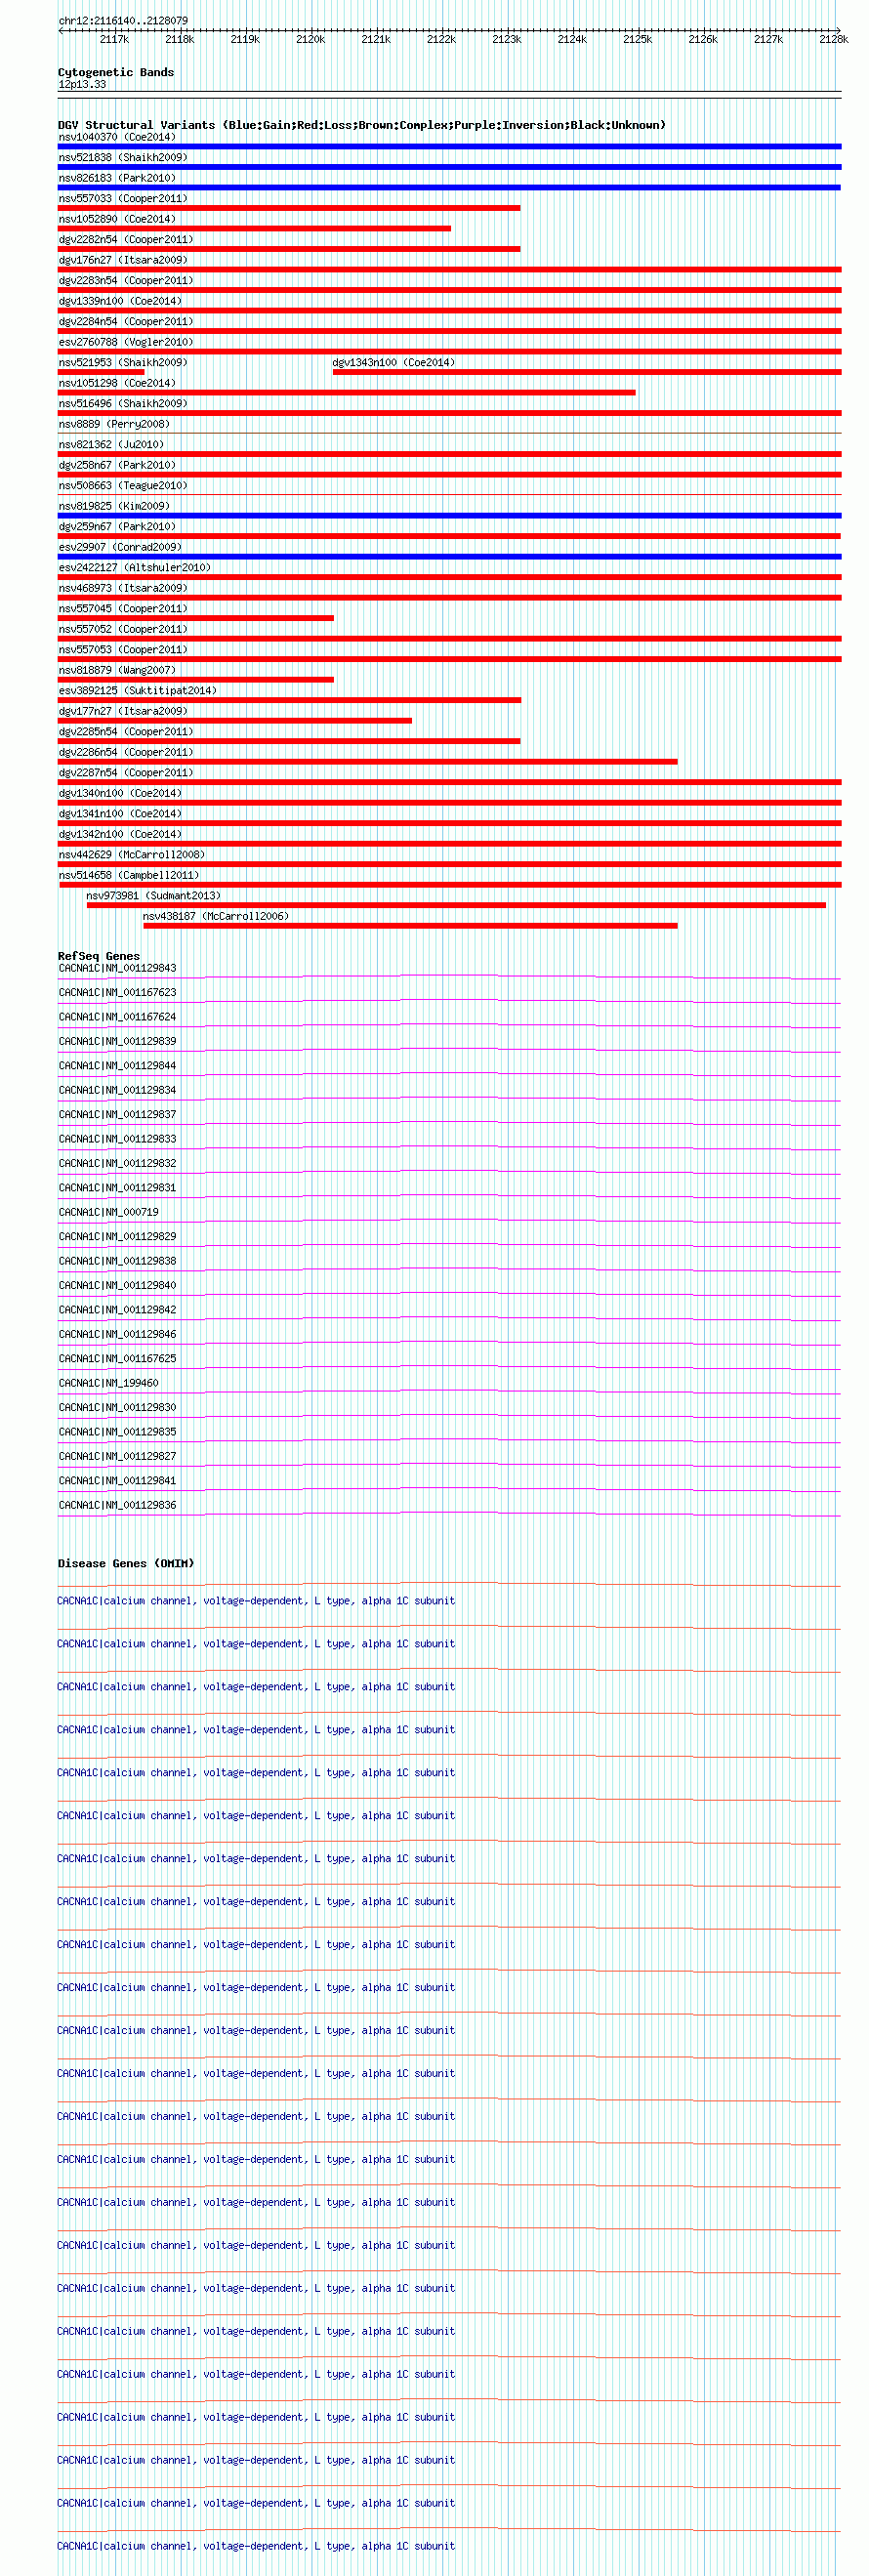Open transcript CACNA1C|NM_199460

pos(108,1383)
